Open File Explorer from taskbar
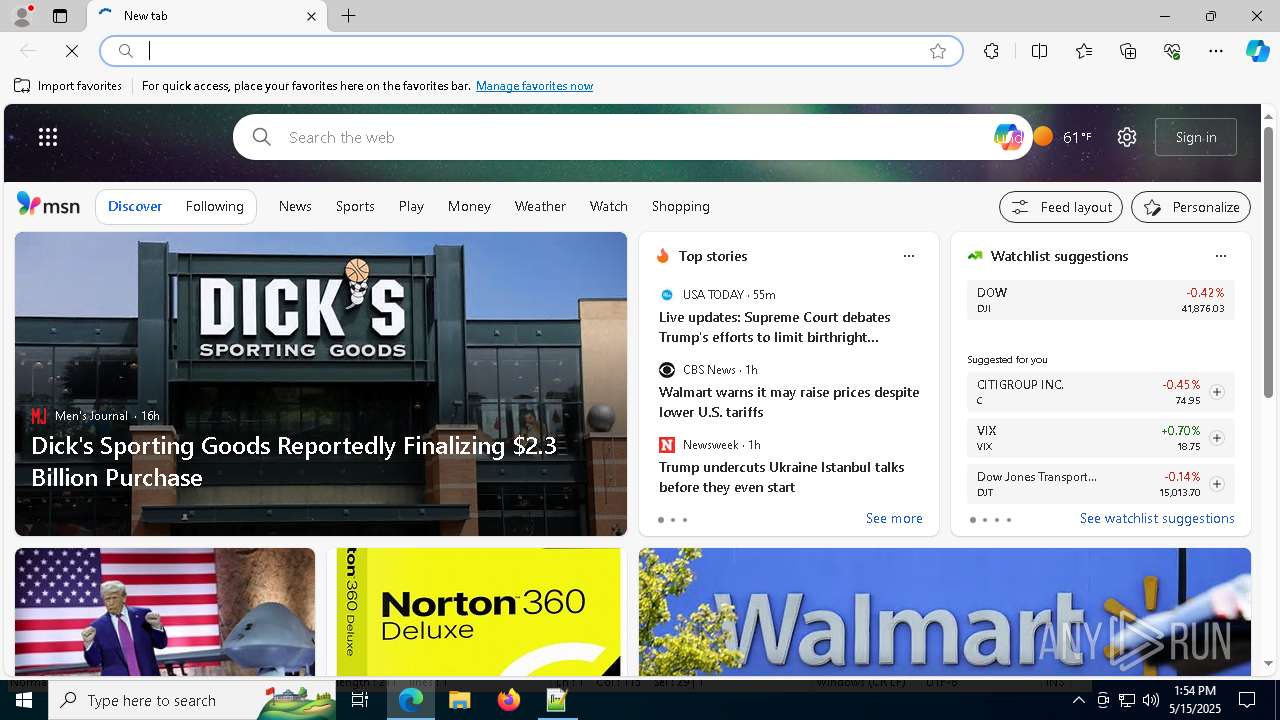 (459, 700)
